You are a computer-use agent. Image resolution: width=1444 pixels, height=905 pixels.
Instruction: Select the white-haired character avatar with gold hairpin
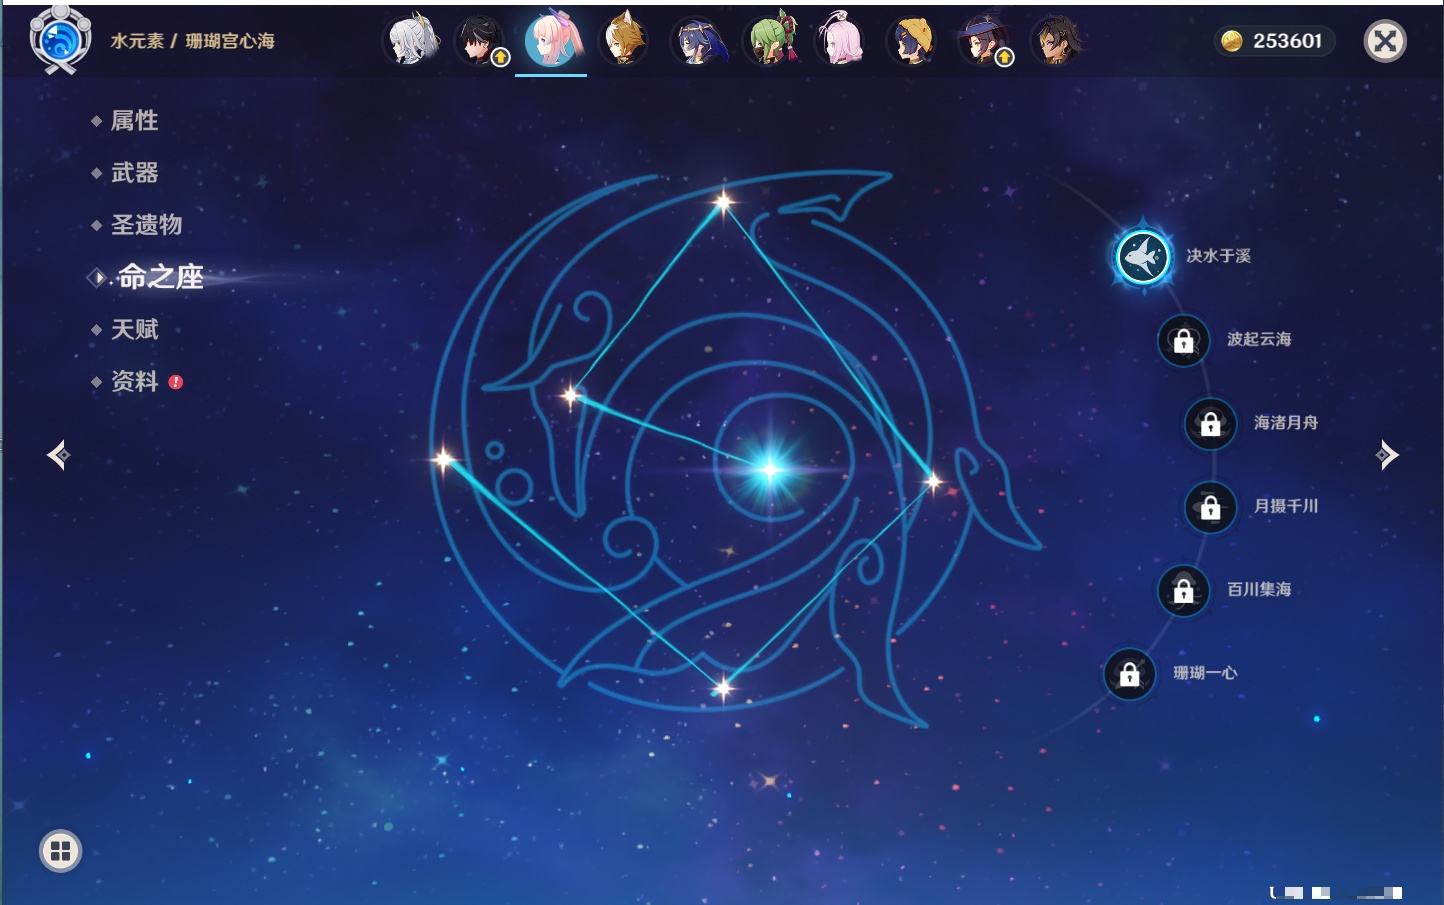410,40
